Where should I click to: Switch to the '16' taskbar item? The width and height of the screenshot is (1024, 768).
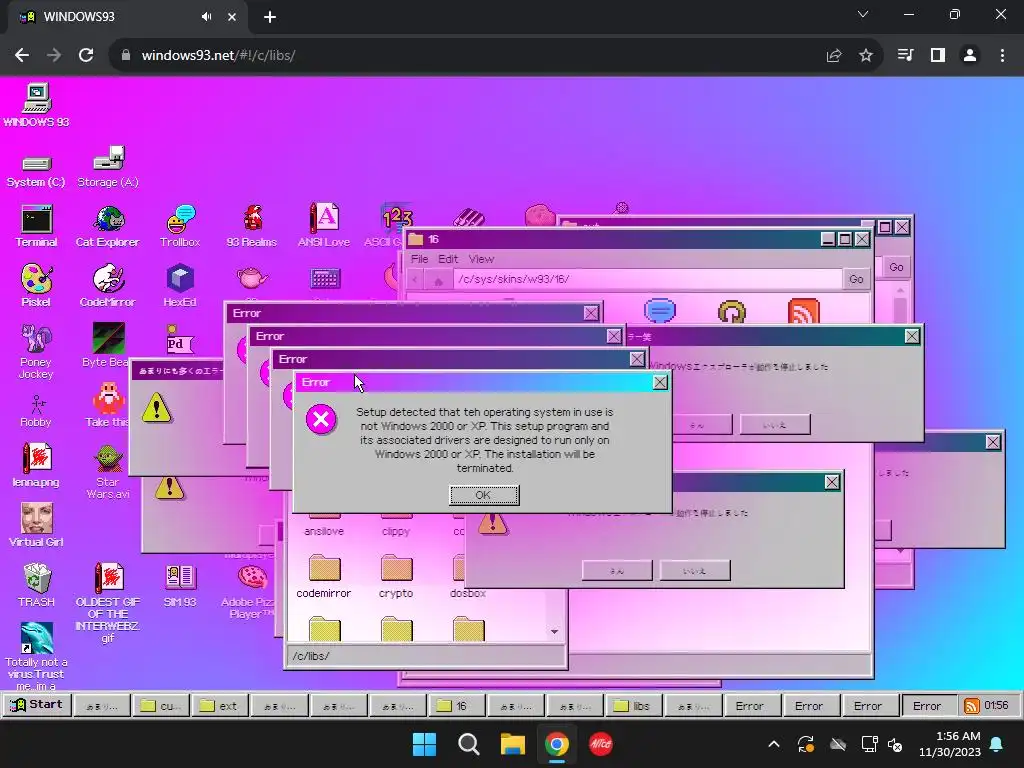coord(456,705)
